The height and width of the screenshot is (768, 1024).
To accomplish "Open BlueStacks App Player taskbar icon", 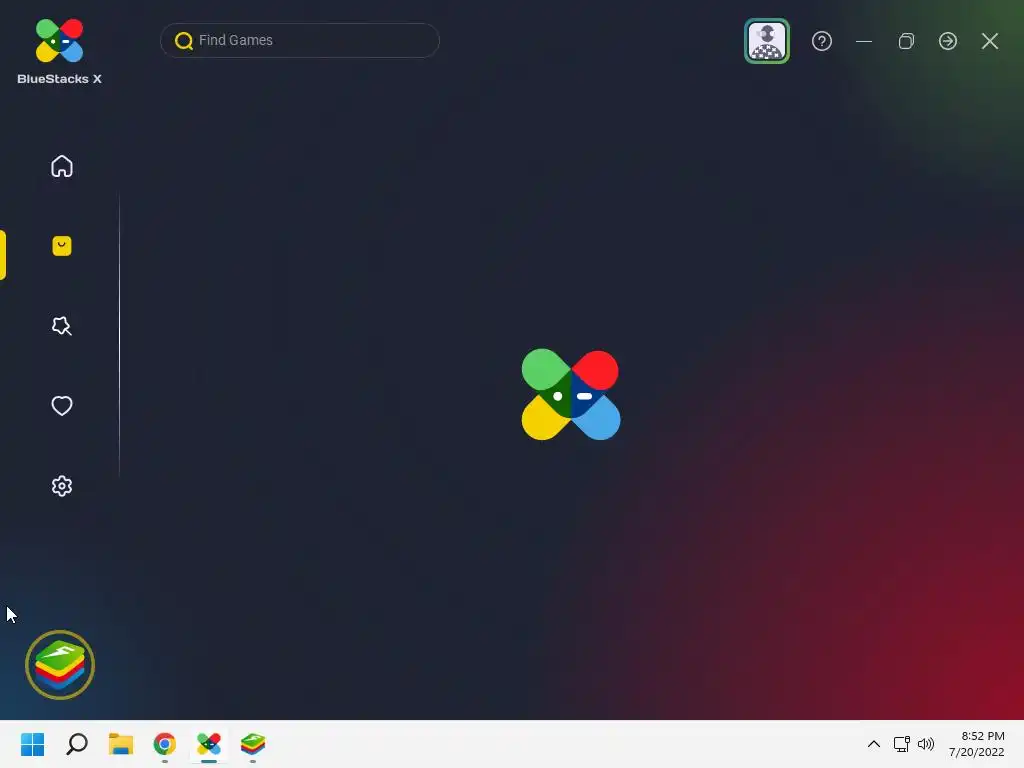I will point(253,744).
